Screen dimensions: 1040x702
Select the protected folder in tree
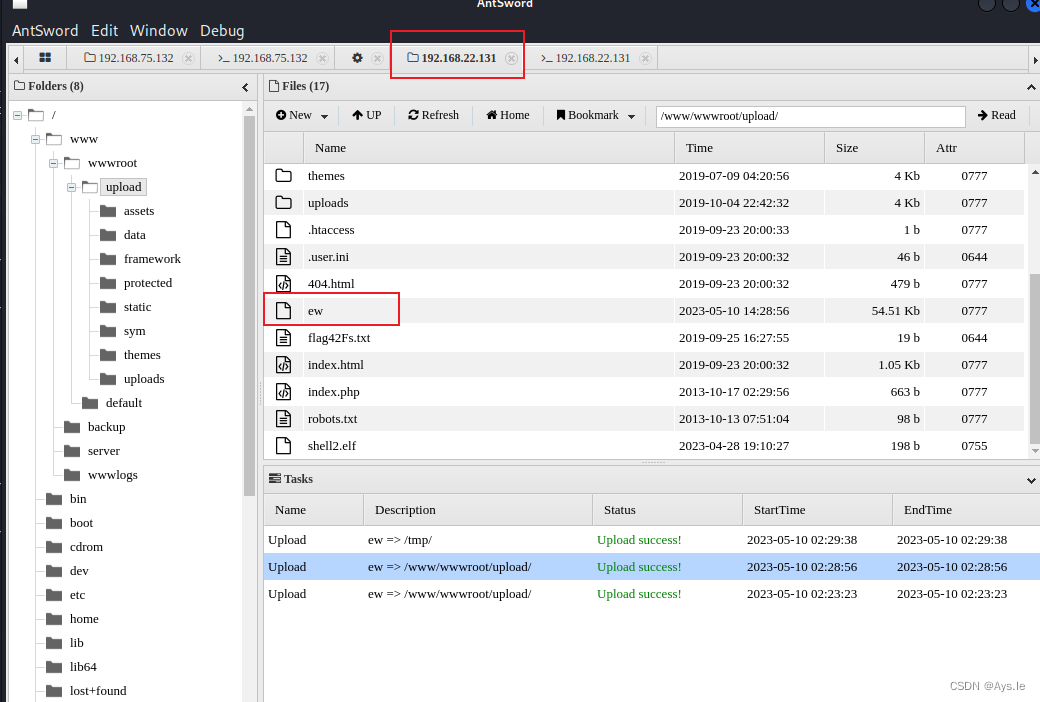coord(147,283)
